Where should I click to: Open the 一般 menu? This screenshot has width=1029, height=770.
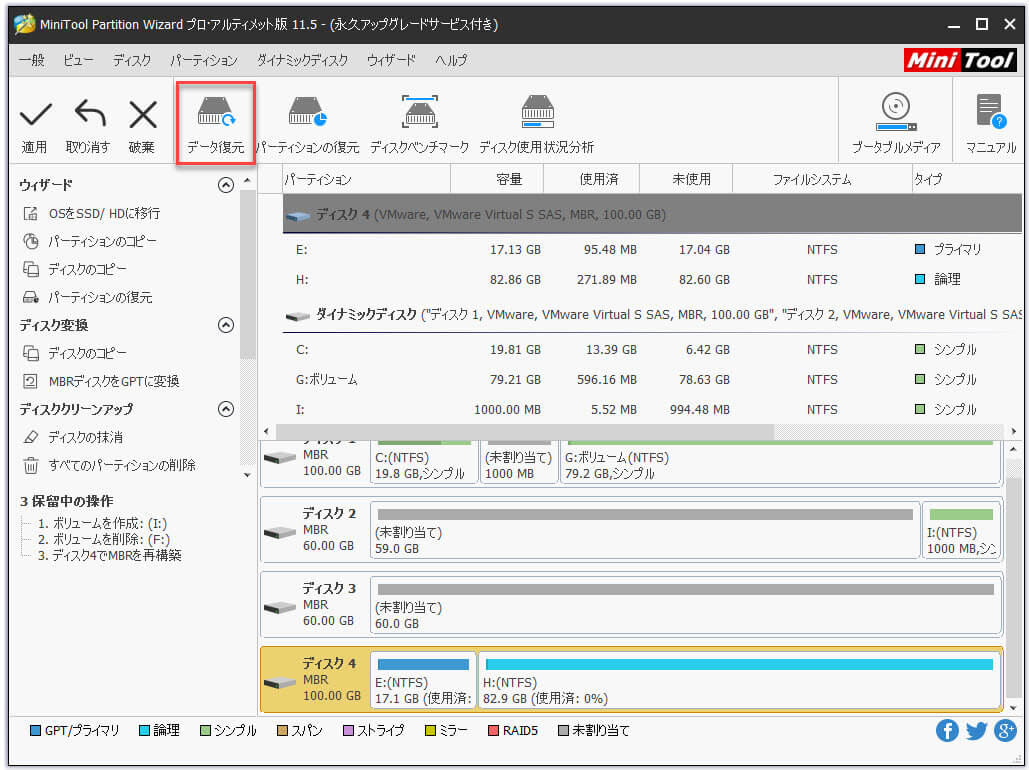click(32, 60)
